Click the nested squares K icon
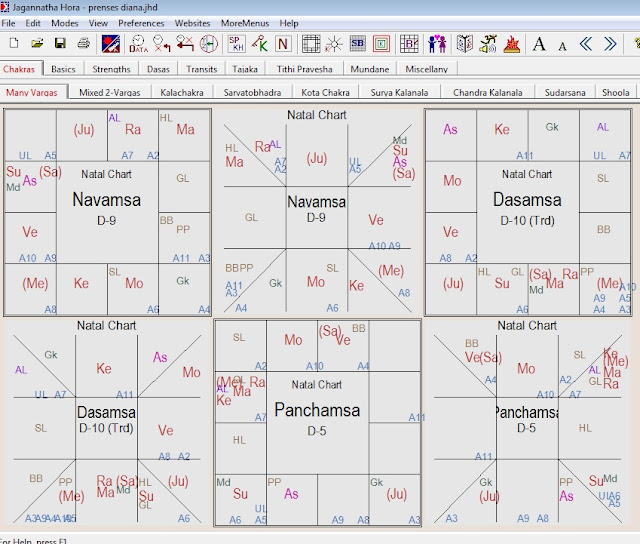The width and height of the screenshot is (640, 544). tap(381, 44)
